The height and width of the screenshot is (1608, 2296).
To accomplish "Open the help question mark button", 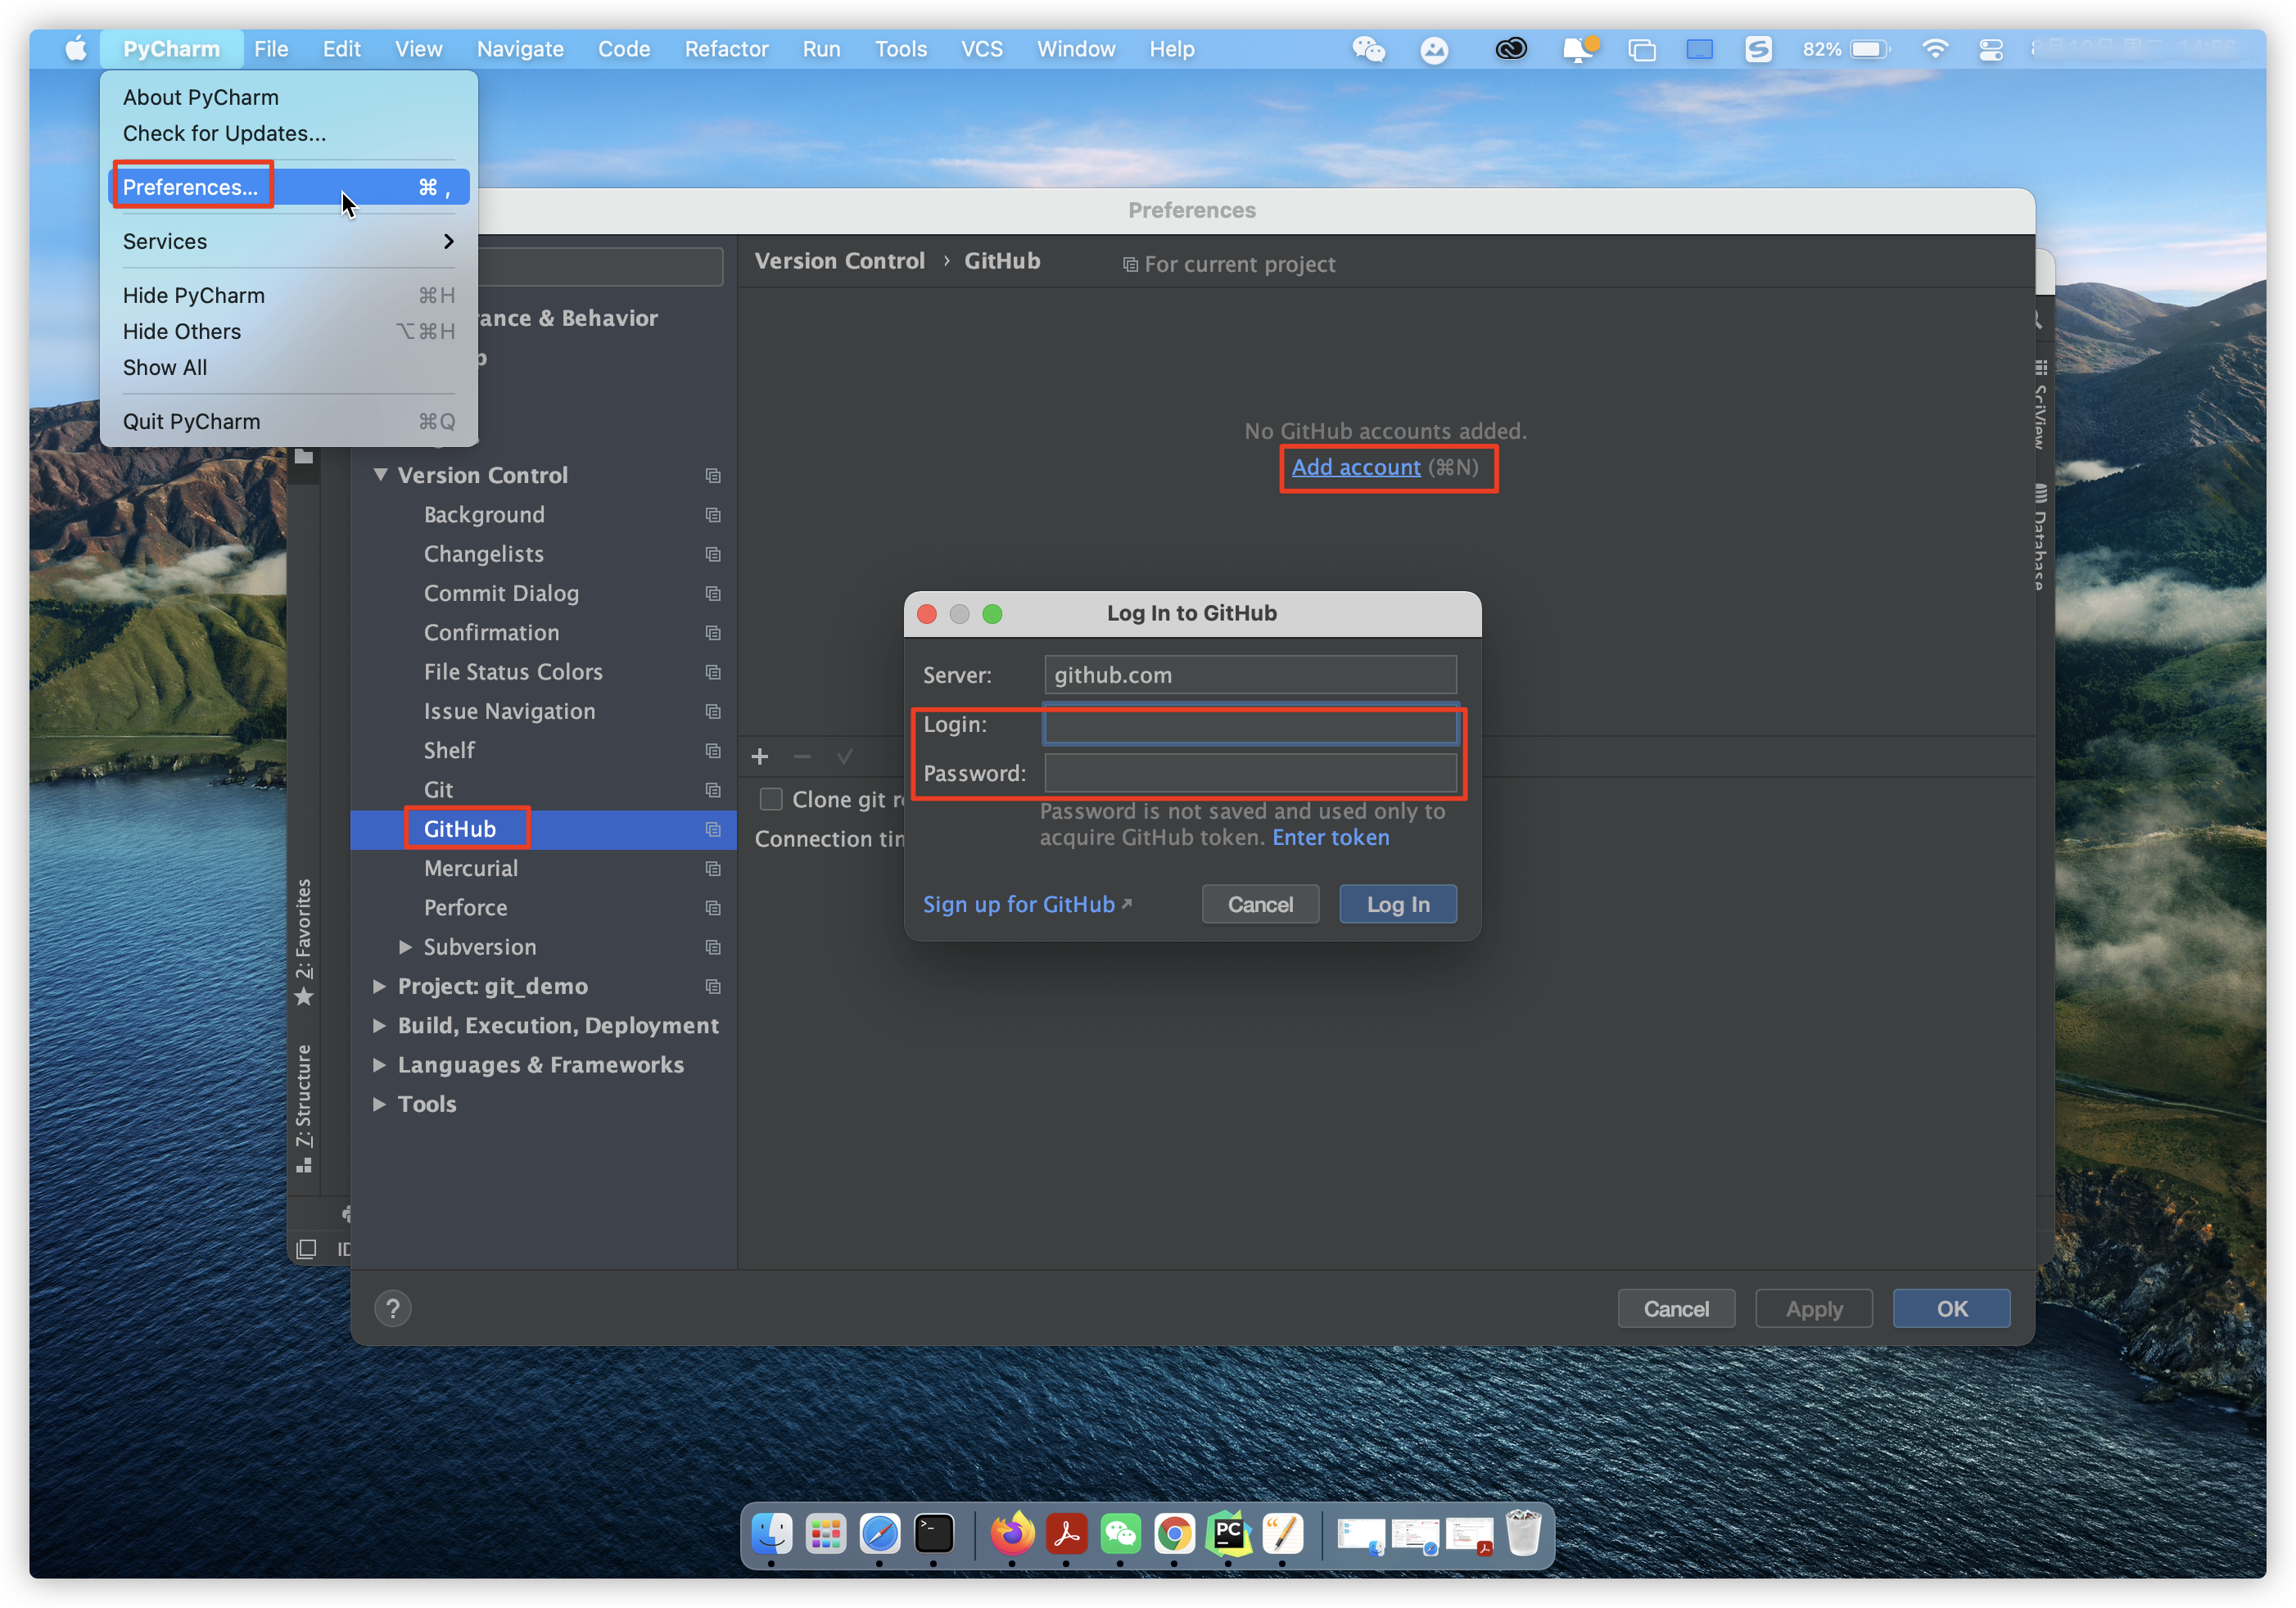I will 393,1308.
